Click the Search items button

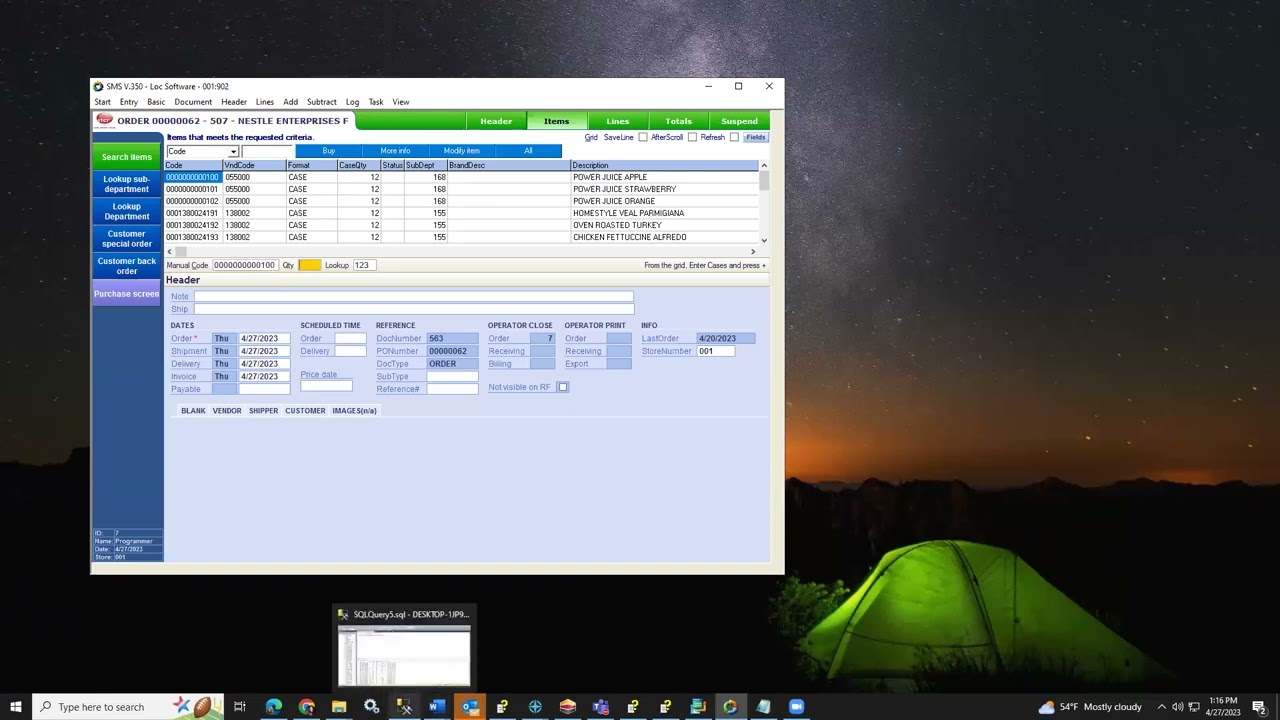click(x=127, y=157)
